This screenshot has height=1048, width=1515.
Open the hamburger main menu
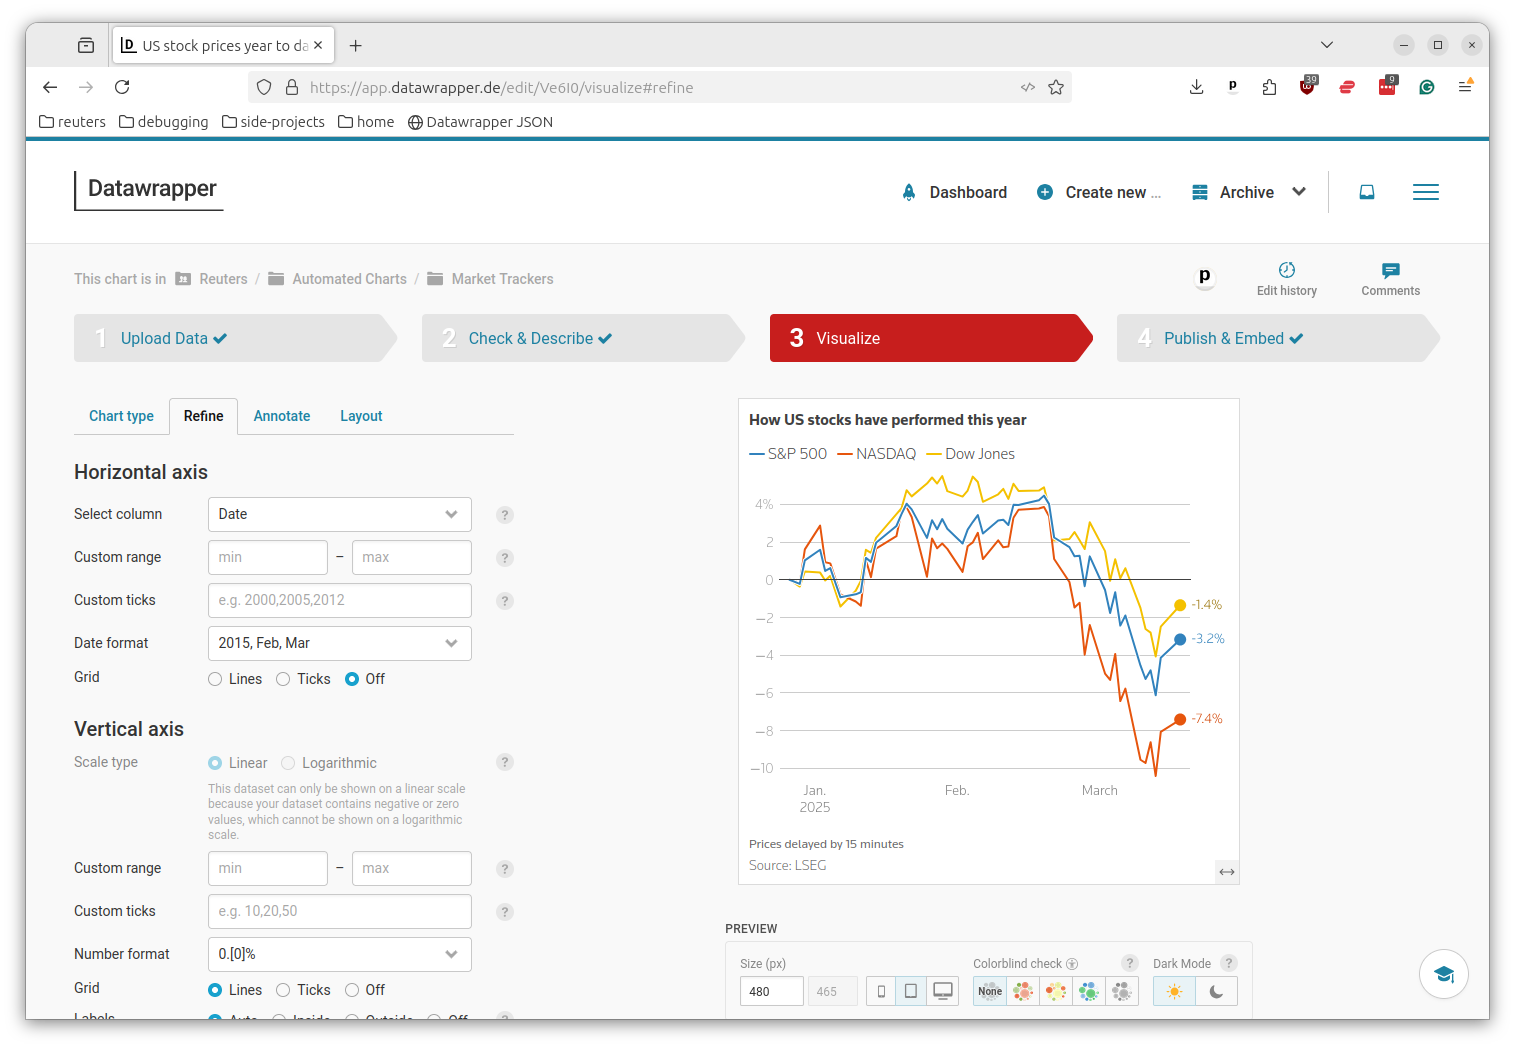pyautogui.click(x=1426, y=192)
